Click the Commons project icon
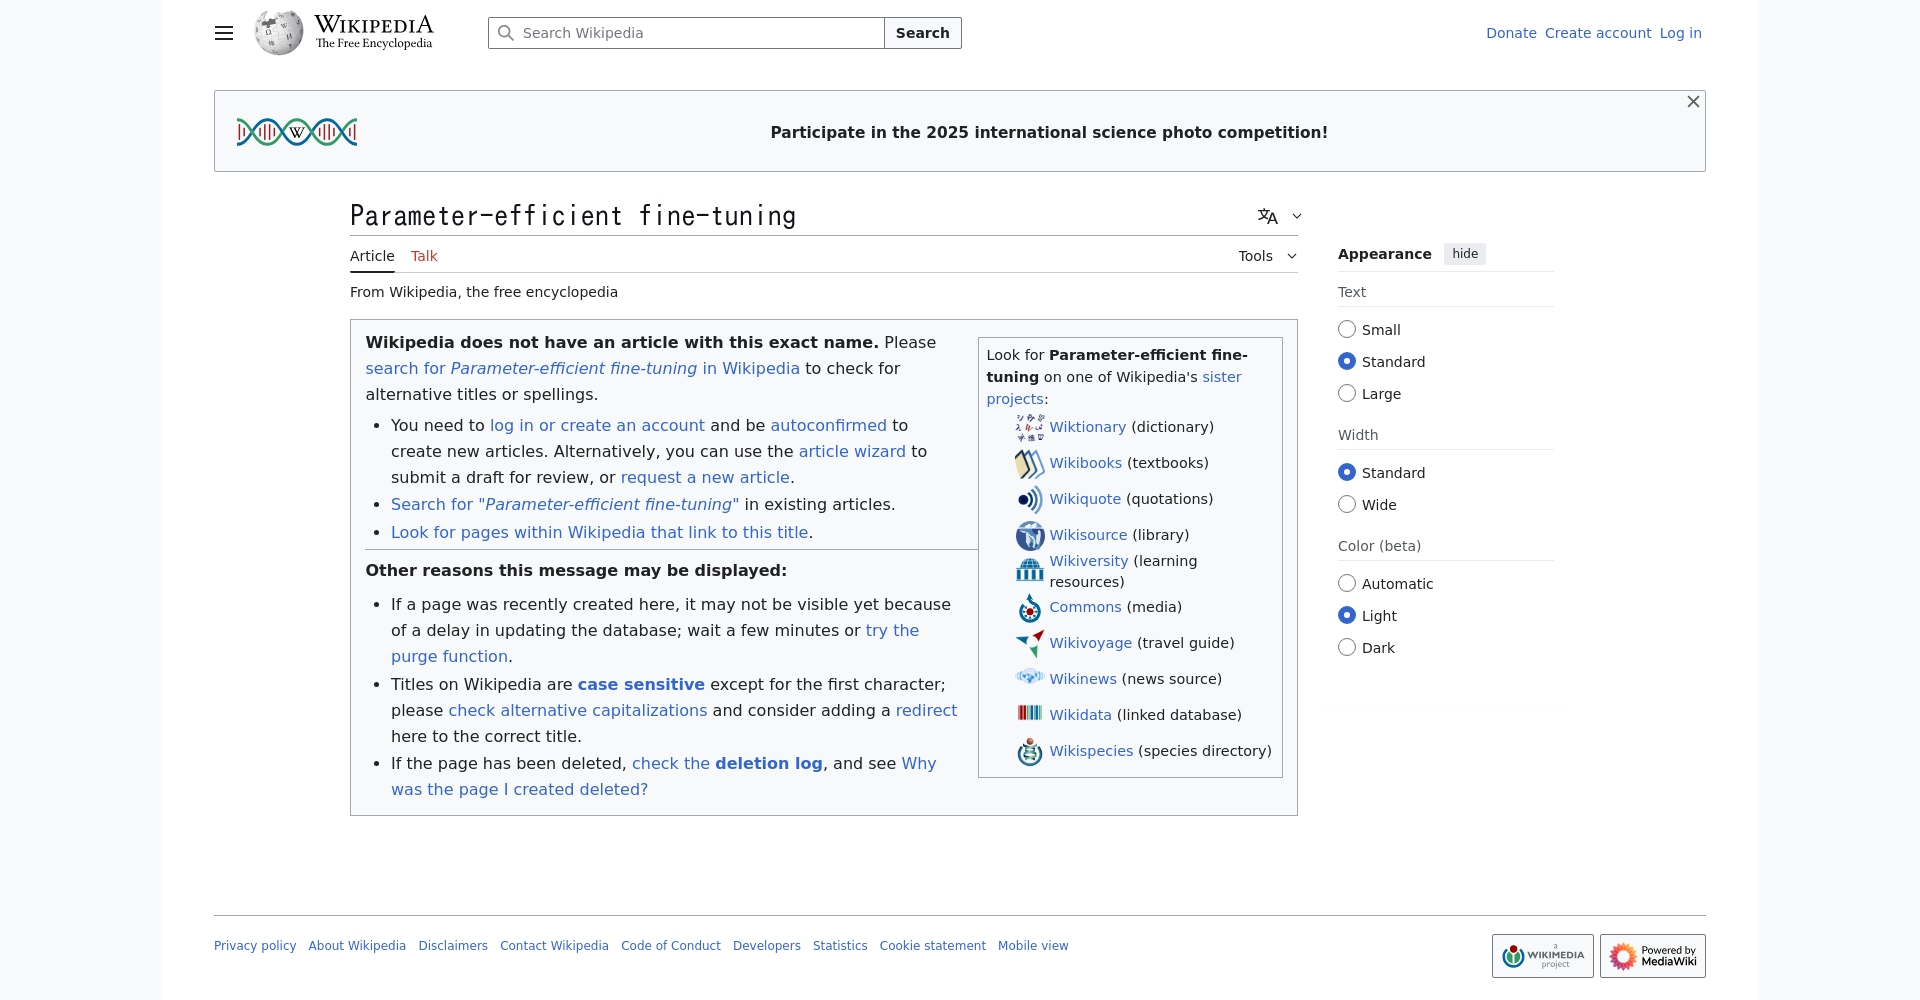Viewport: 1920px width, 1000px height. point(1029,608)
